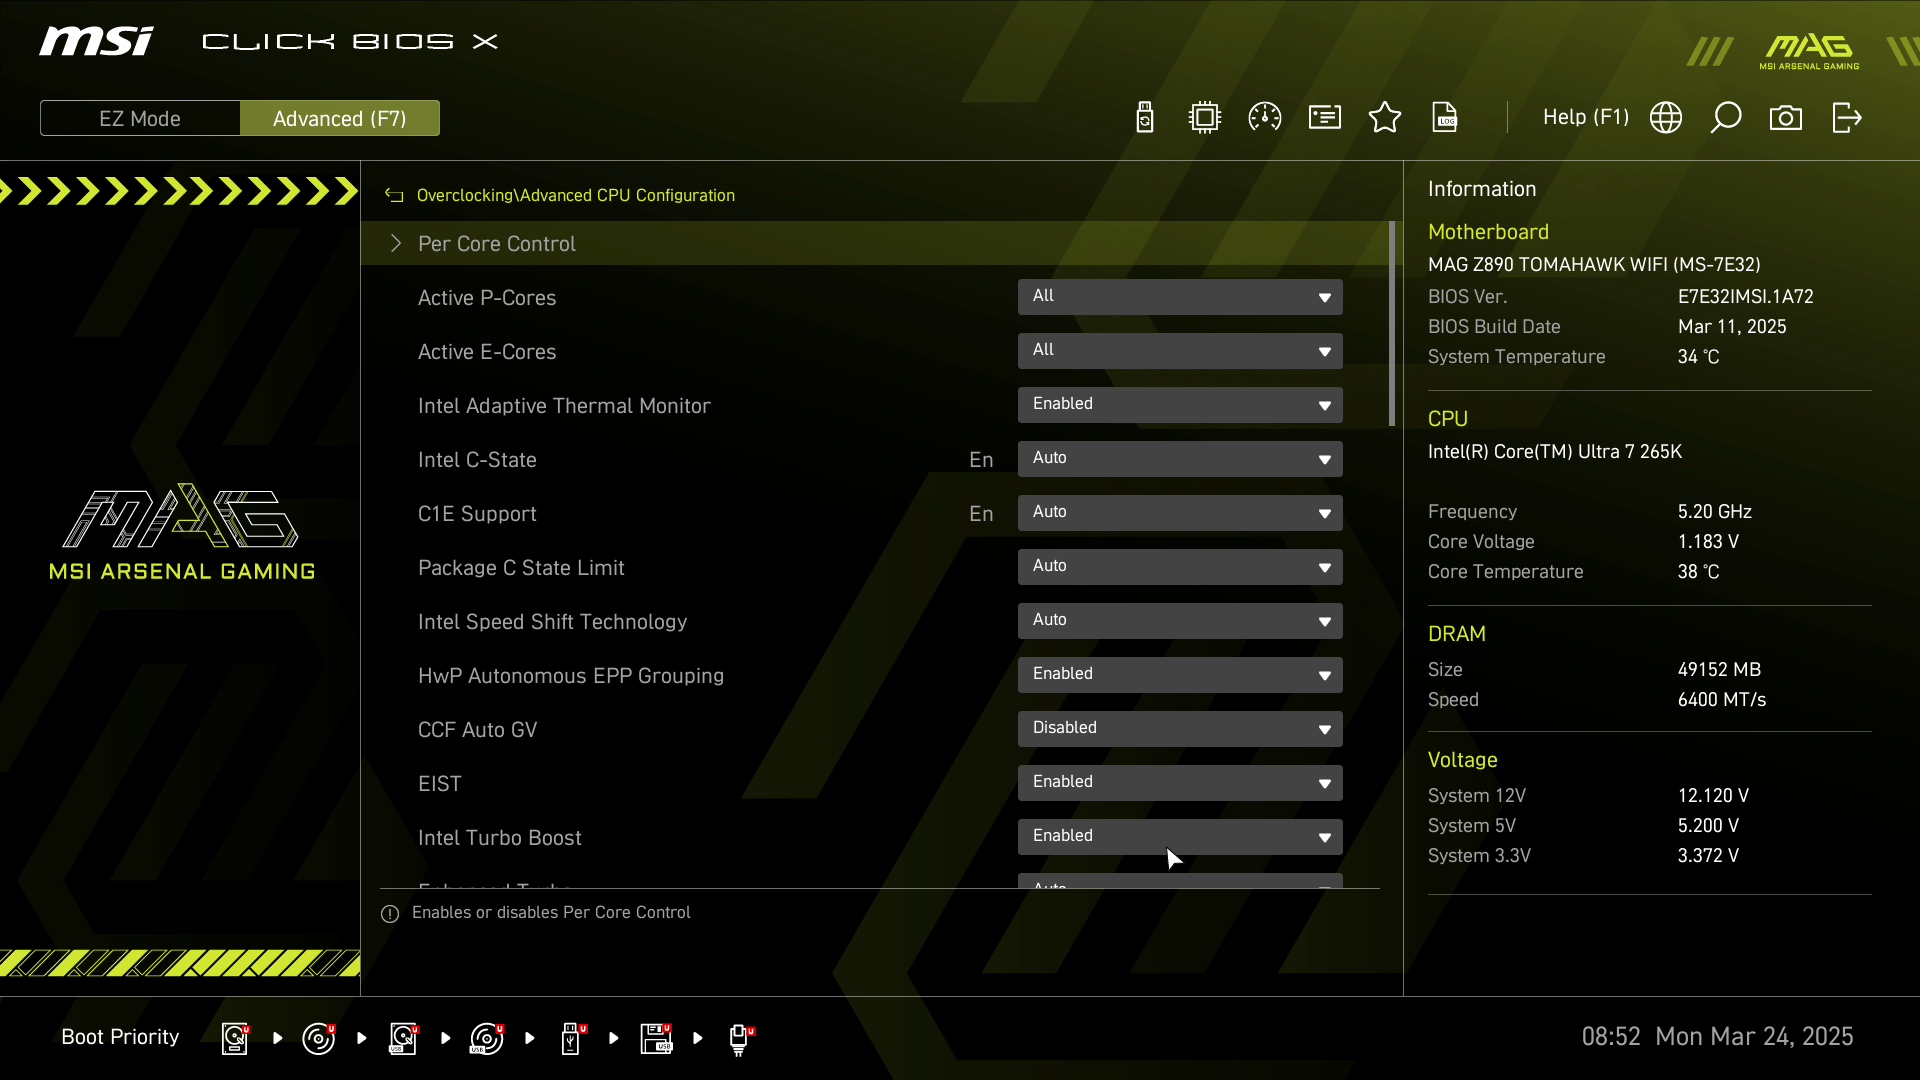Switch to EZ Mode tab
The height and width of the screenshot is (1080, 1920).
140,119
